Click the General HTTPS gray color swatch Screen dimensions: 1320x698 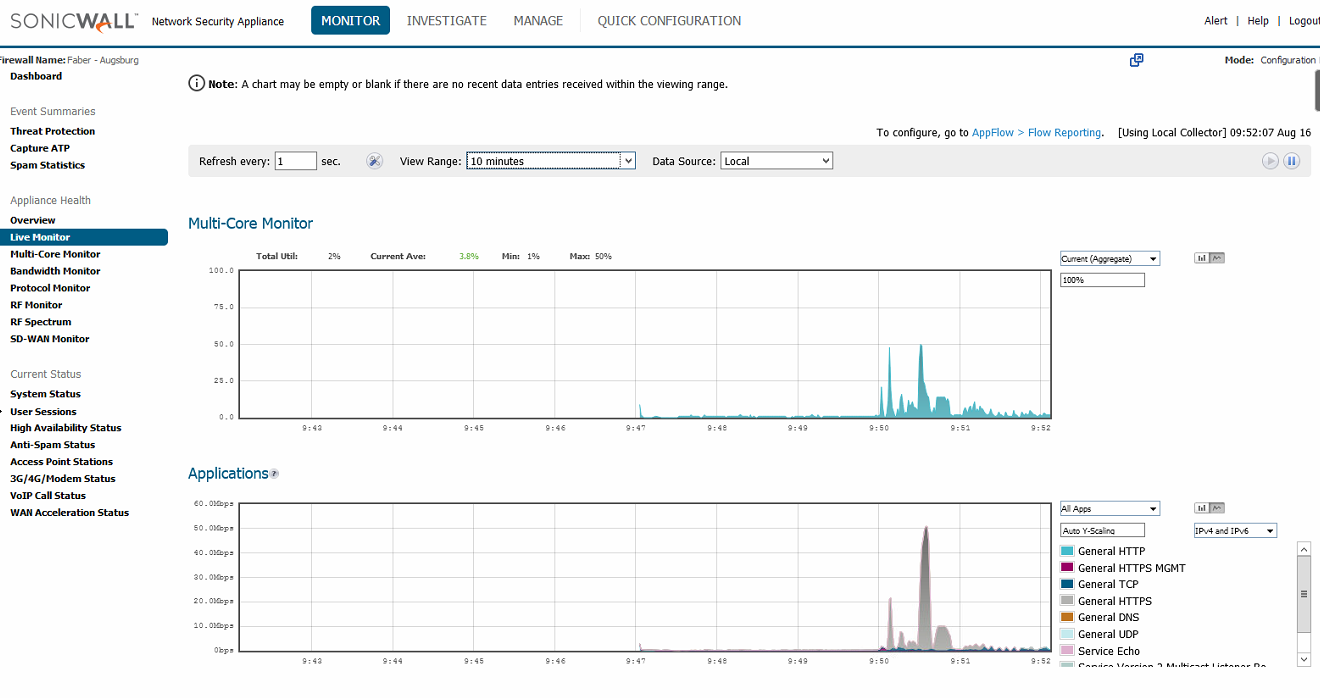[x=1067, y=601]
